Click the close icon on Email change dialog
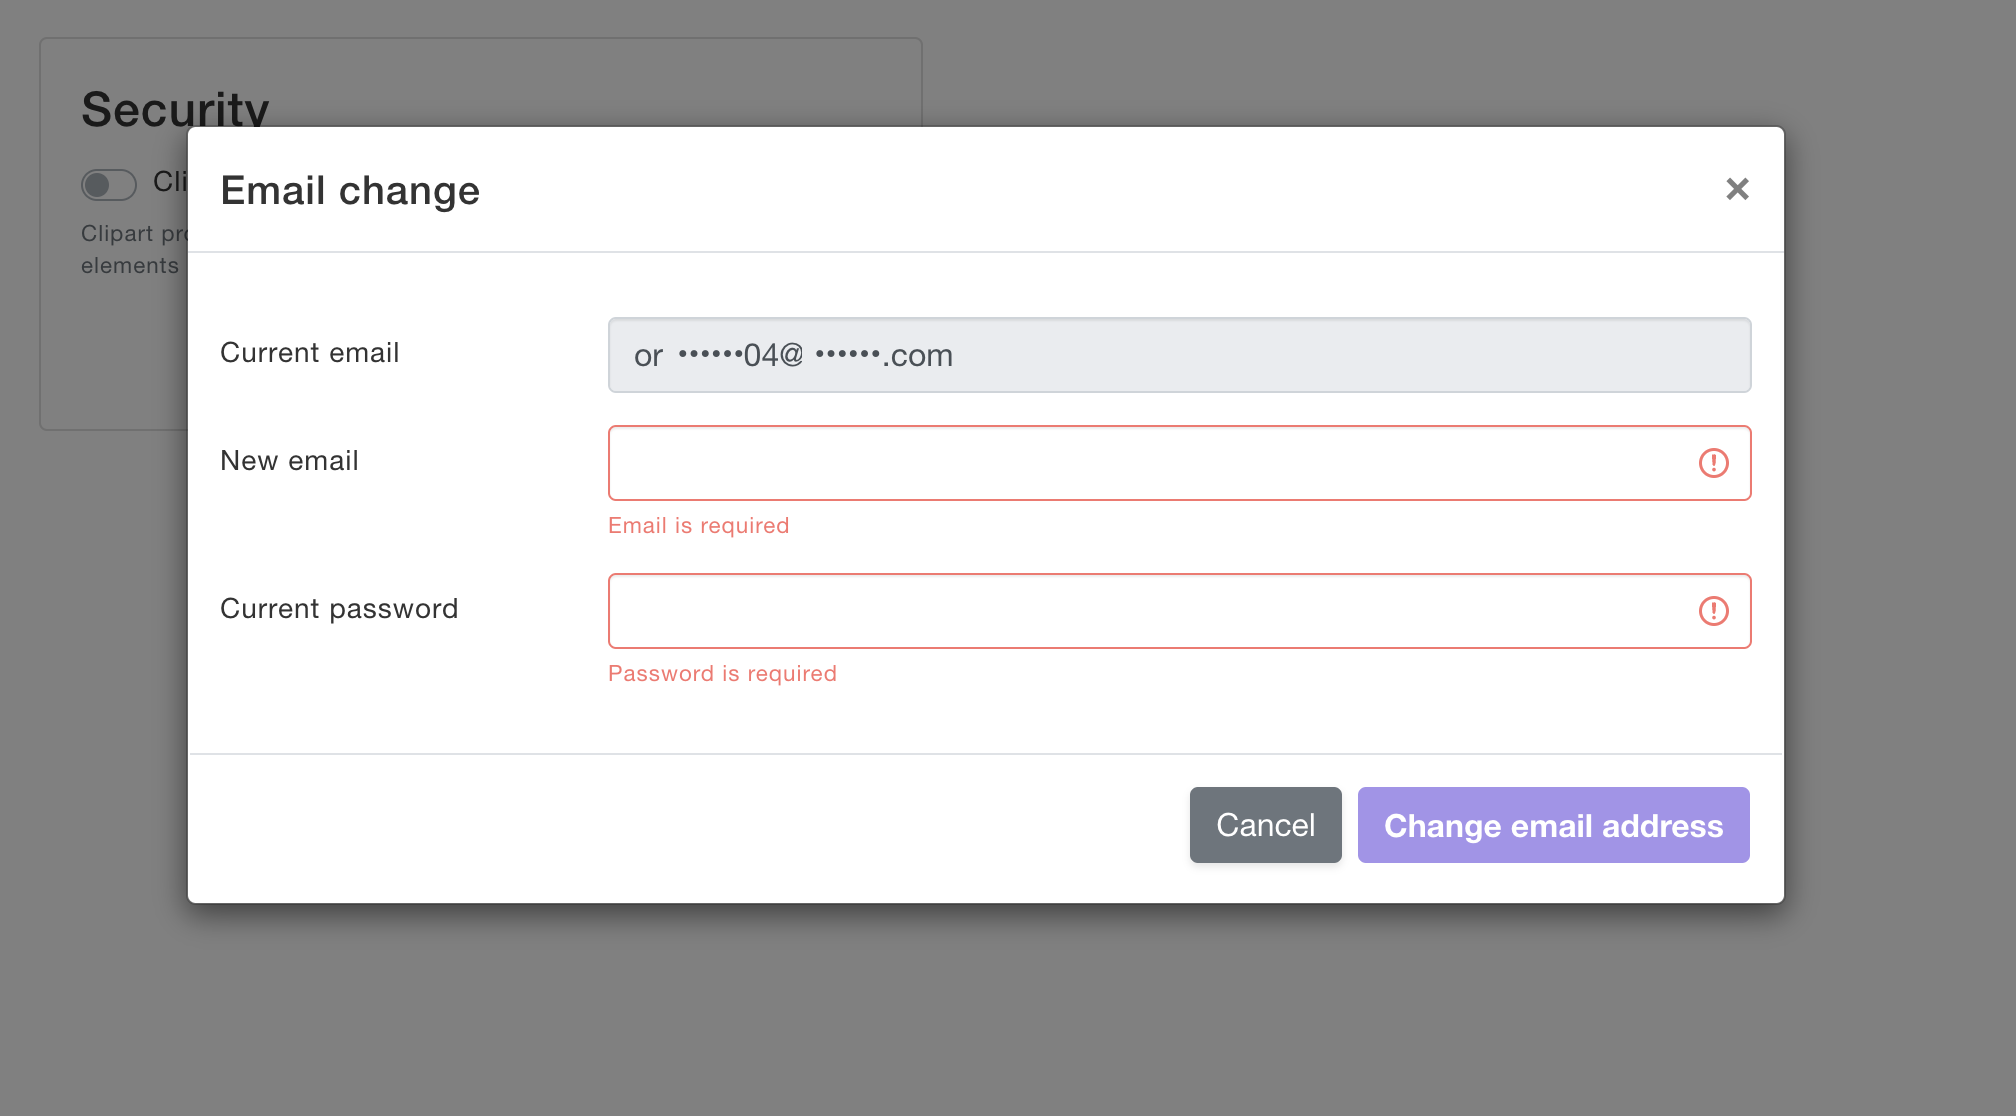Screen dimensions: 2016x1116 pos(1737,189)
